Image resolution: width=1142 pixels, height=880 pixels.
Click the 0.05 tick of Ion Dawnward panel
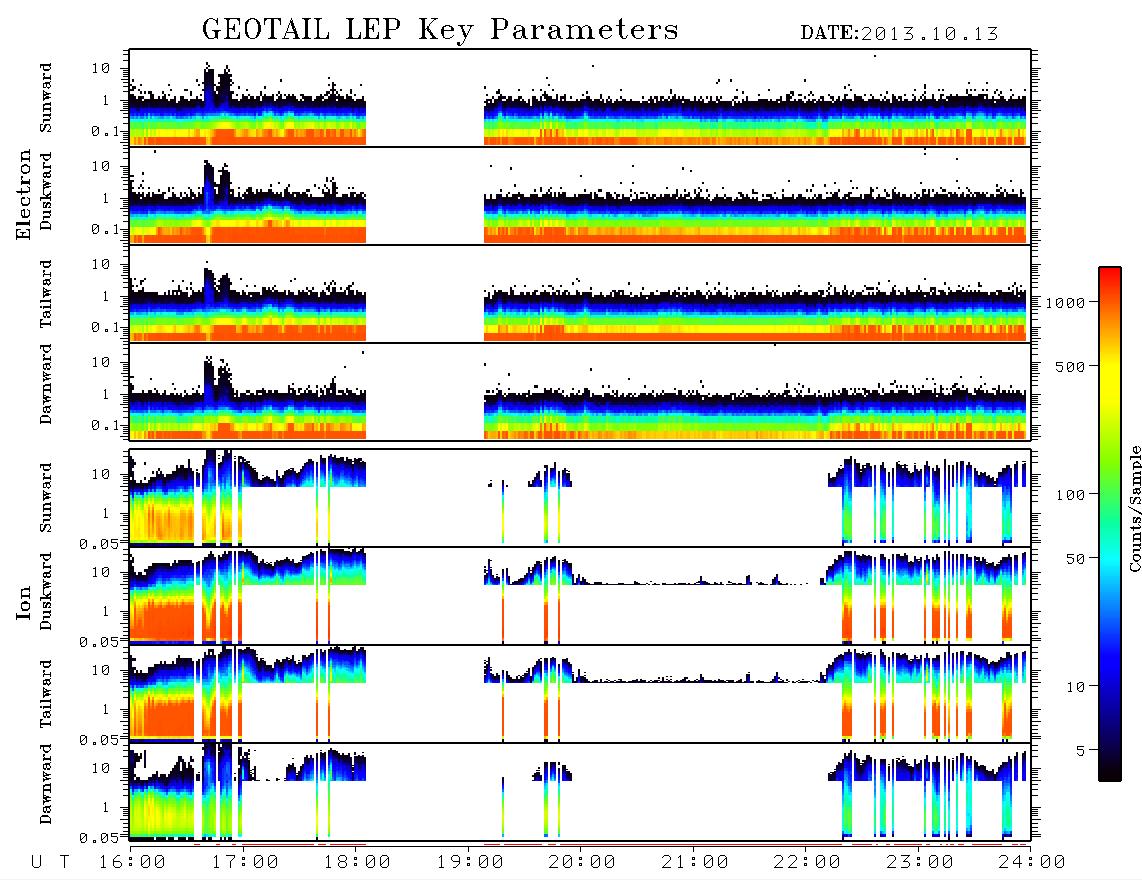pyautogui.click(x=99, y=838)
